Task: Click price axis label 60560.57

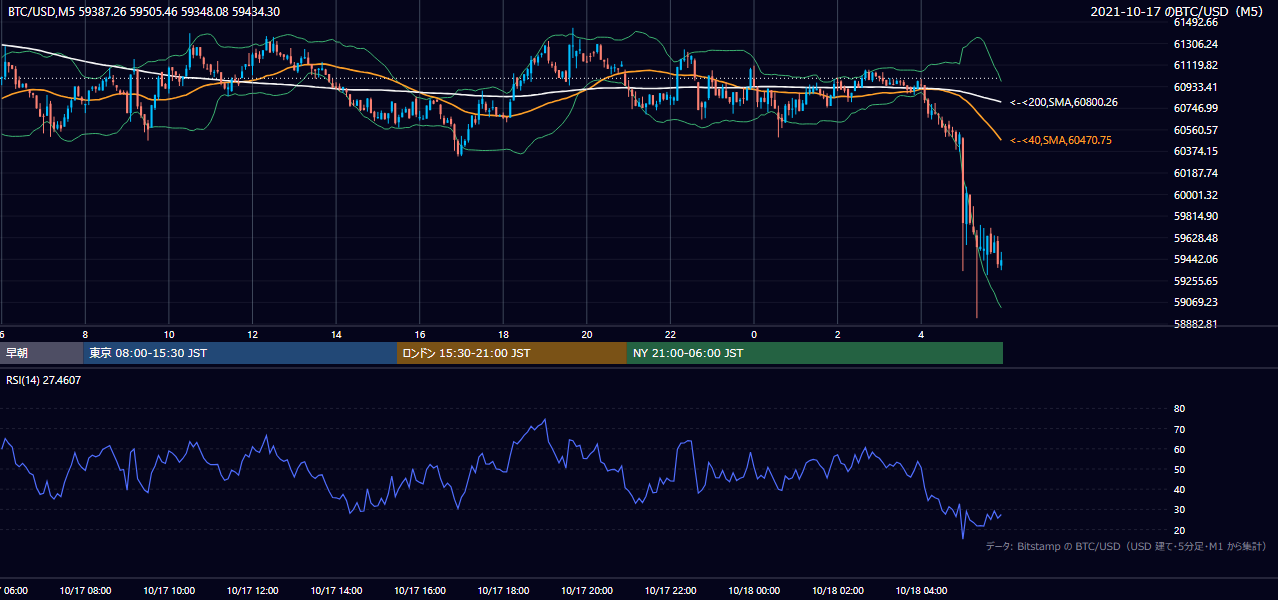Action: tap(1195, 130)
